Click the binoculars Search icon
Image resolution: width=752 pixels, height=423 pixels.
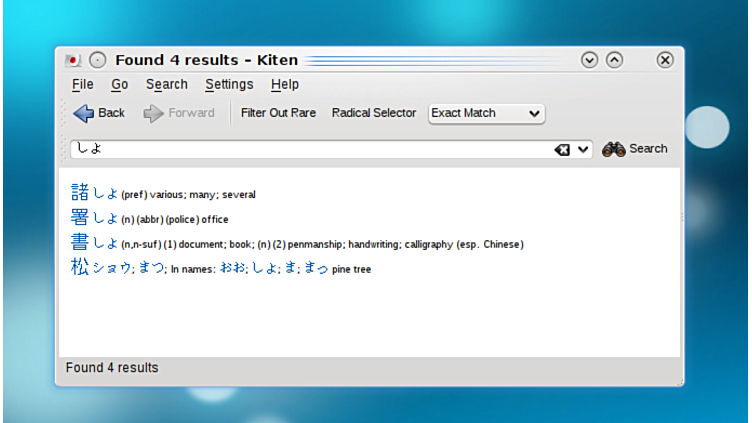[x=613, y=149]
